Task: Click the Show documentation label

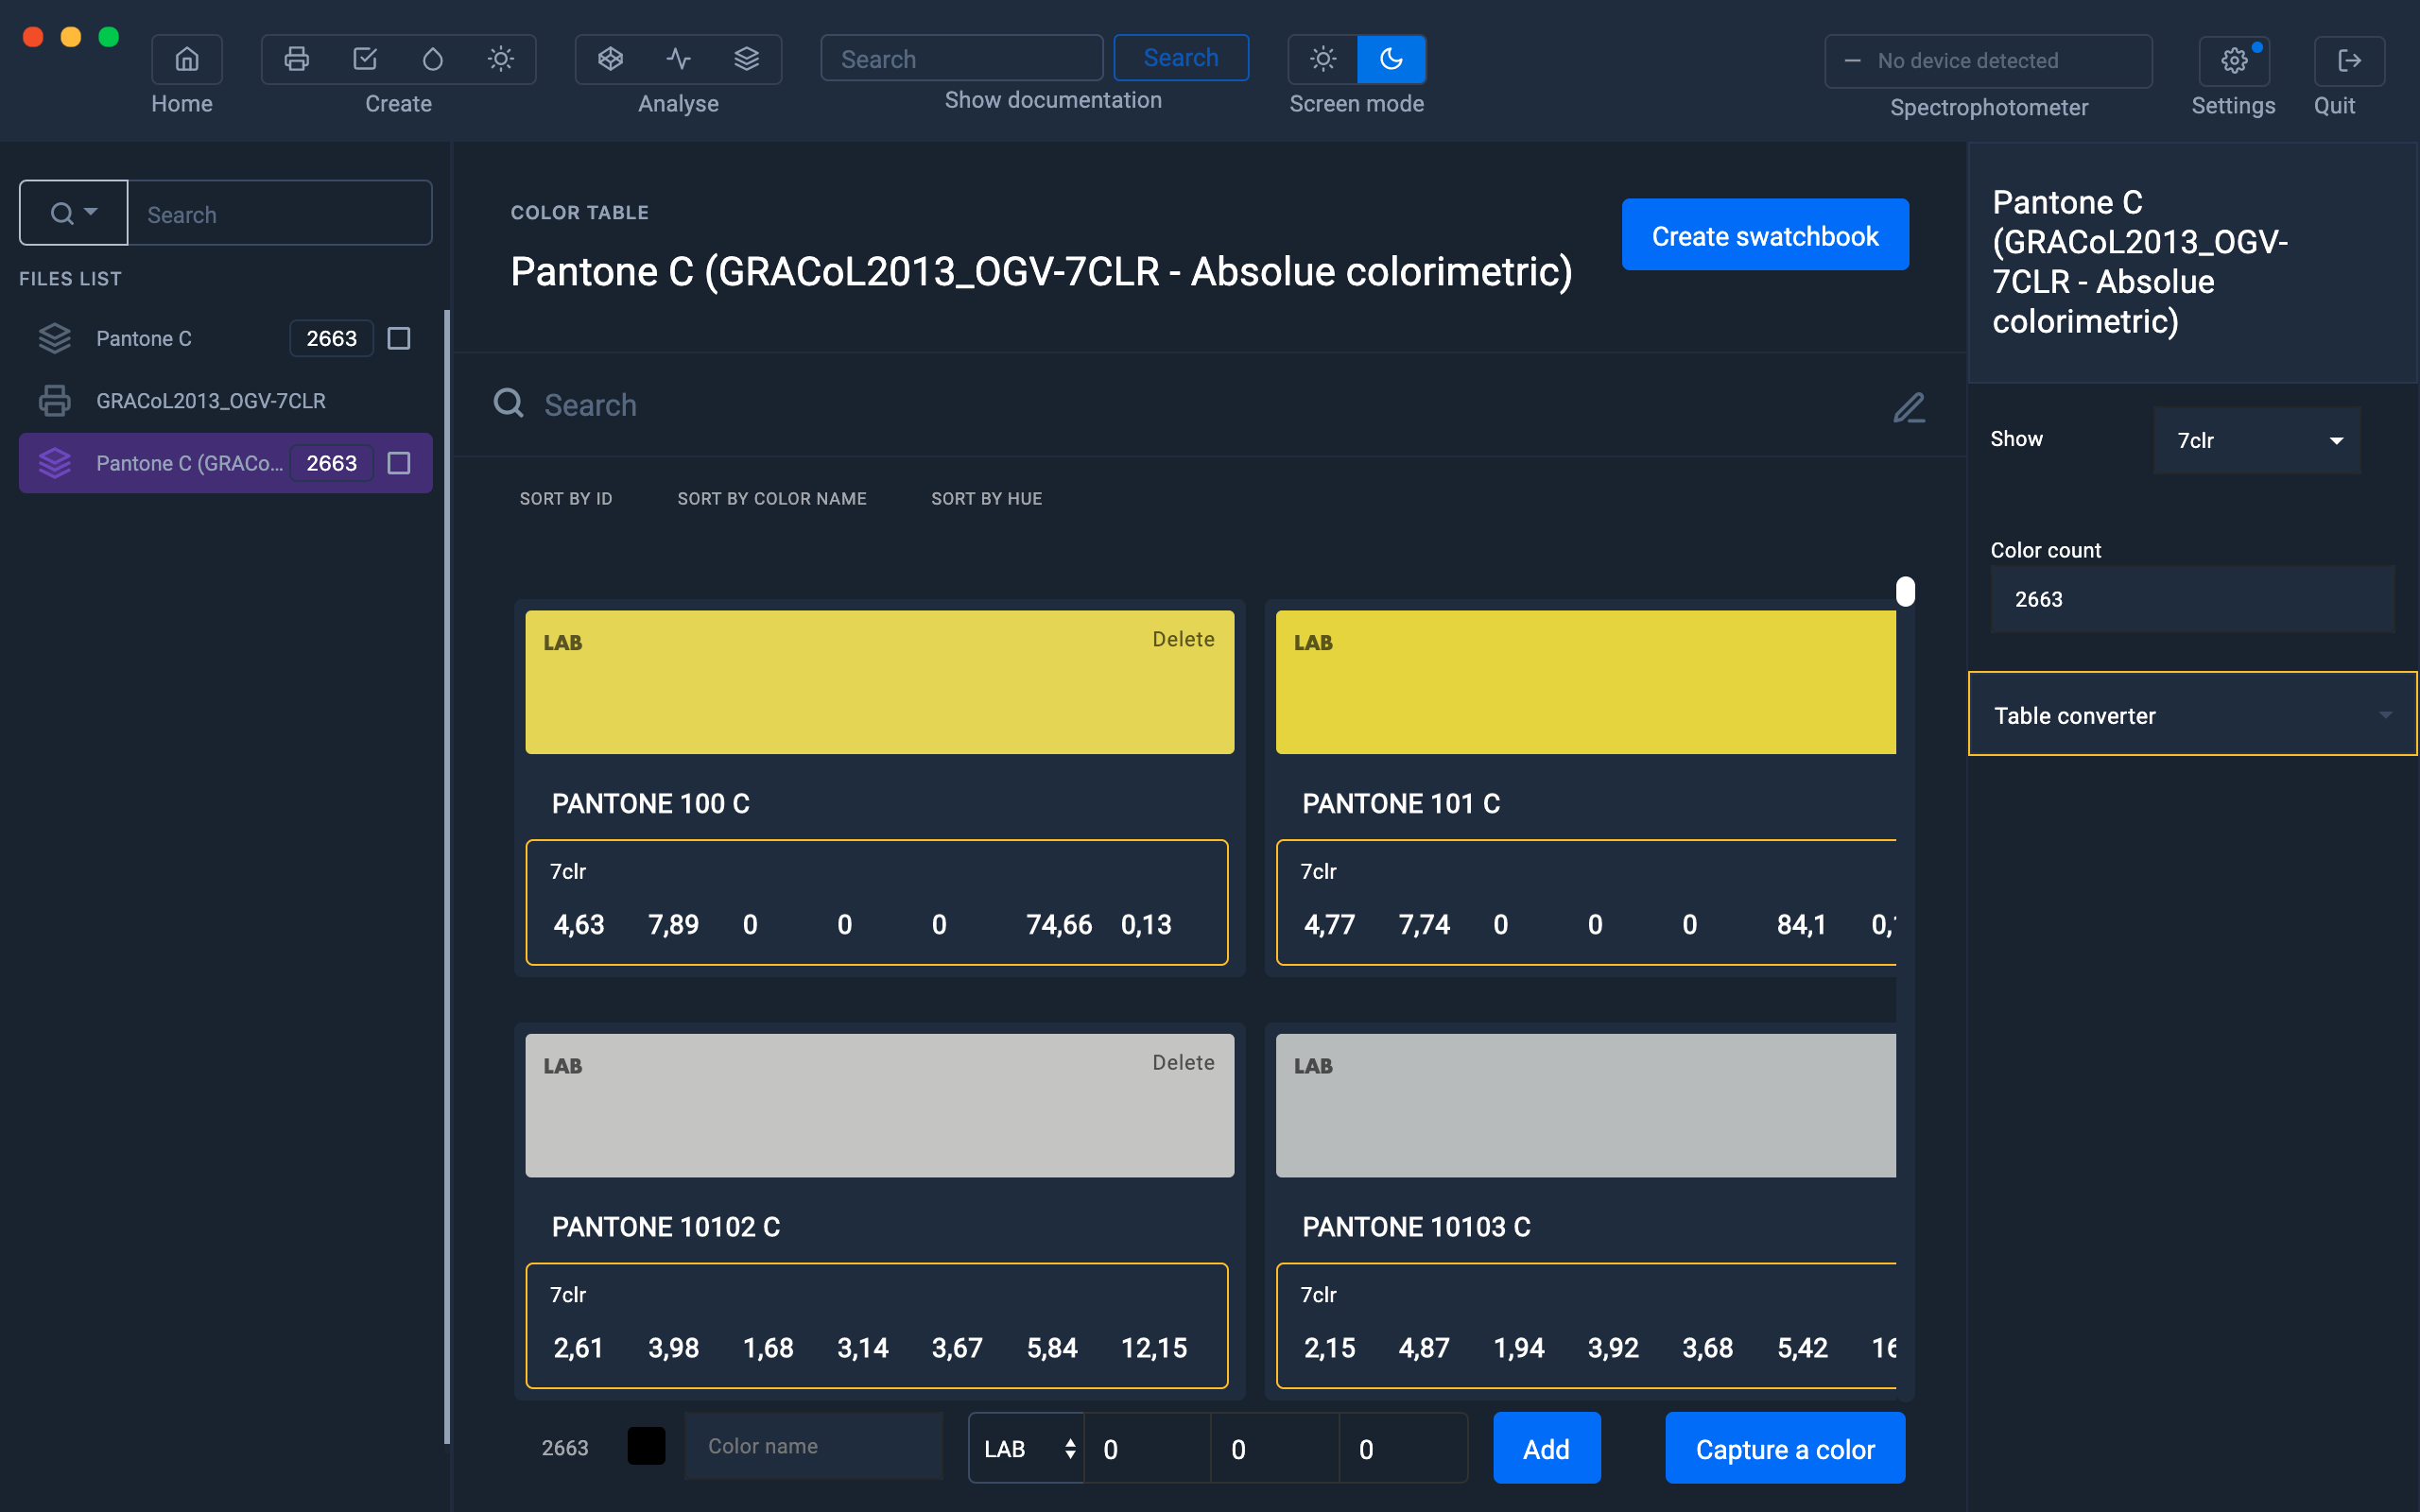Action: 1053,100
